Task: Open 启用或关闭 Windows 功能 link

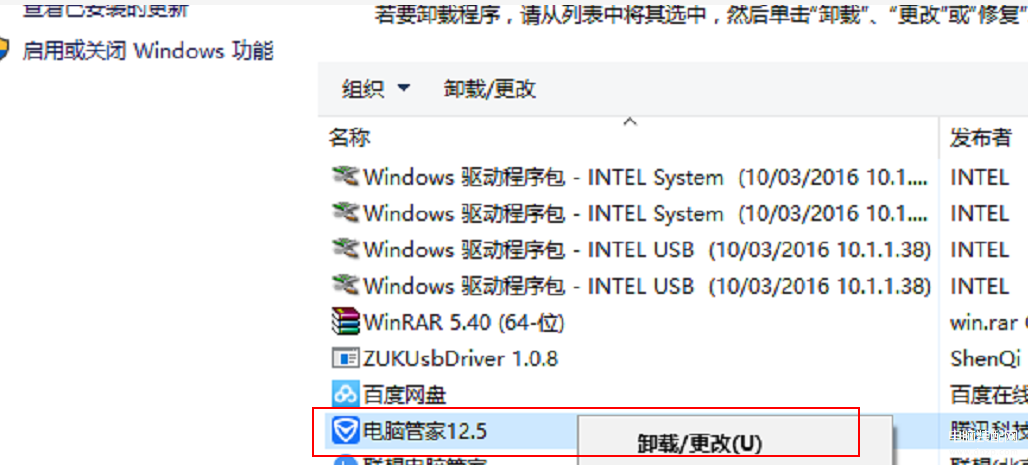Action: (148, 51)
